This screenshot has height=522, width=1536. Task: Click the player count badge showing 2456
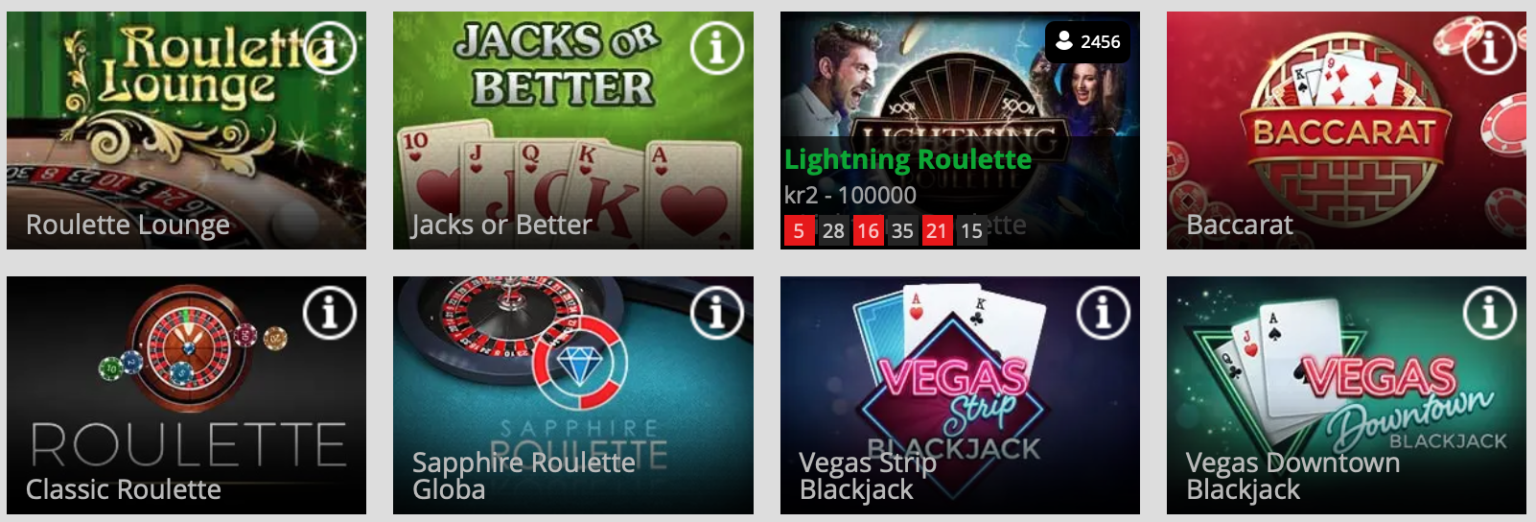[x=1088, y=42]
